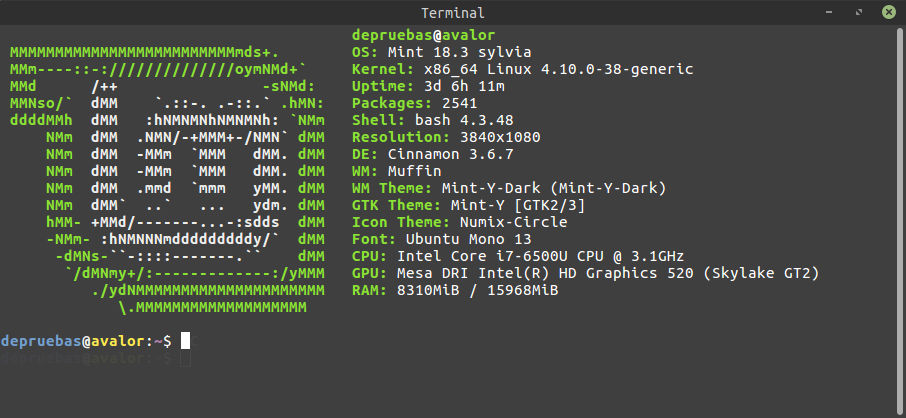The height and width of the screenshot is (418, 906).
Task: Click the Kernel: x86_64 Linux 4.10.0-38-generic line
Action: click(x=522, y=70)
